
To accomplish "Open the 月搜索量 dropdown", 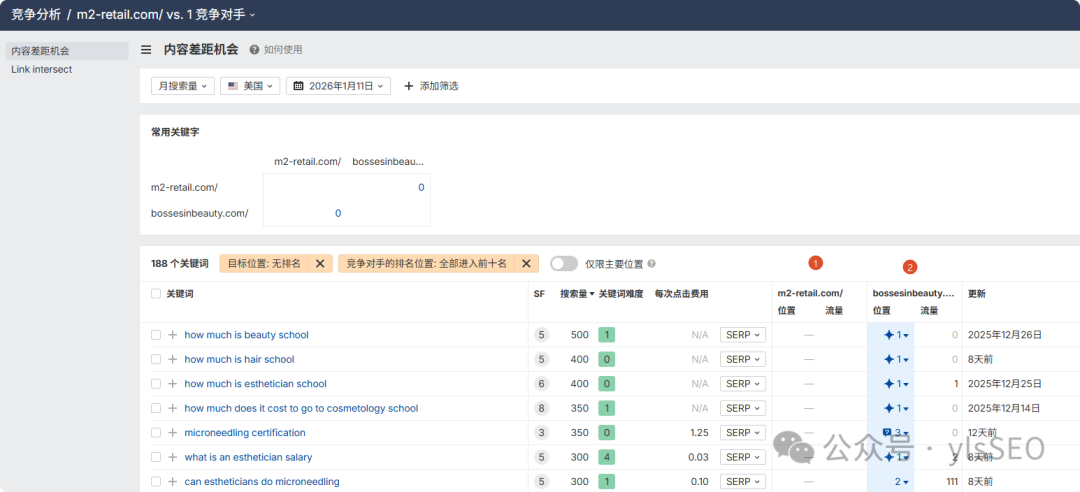I will pyautogui.click(x=183, y=86).
